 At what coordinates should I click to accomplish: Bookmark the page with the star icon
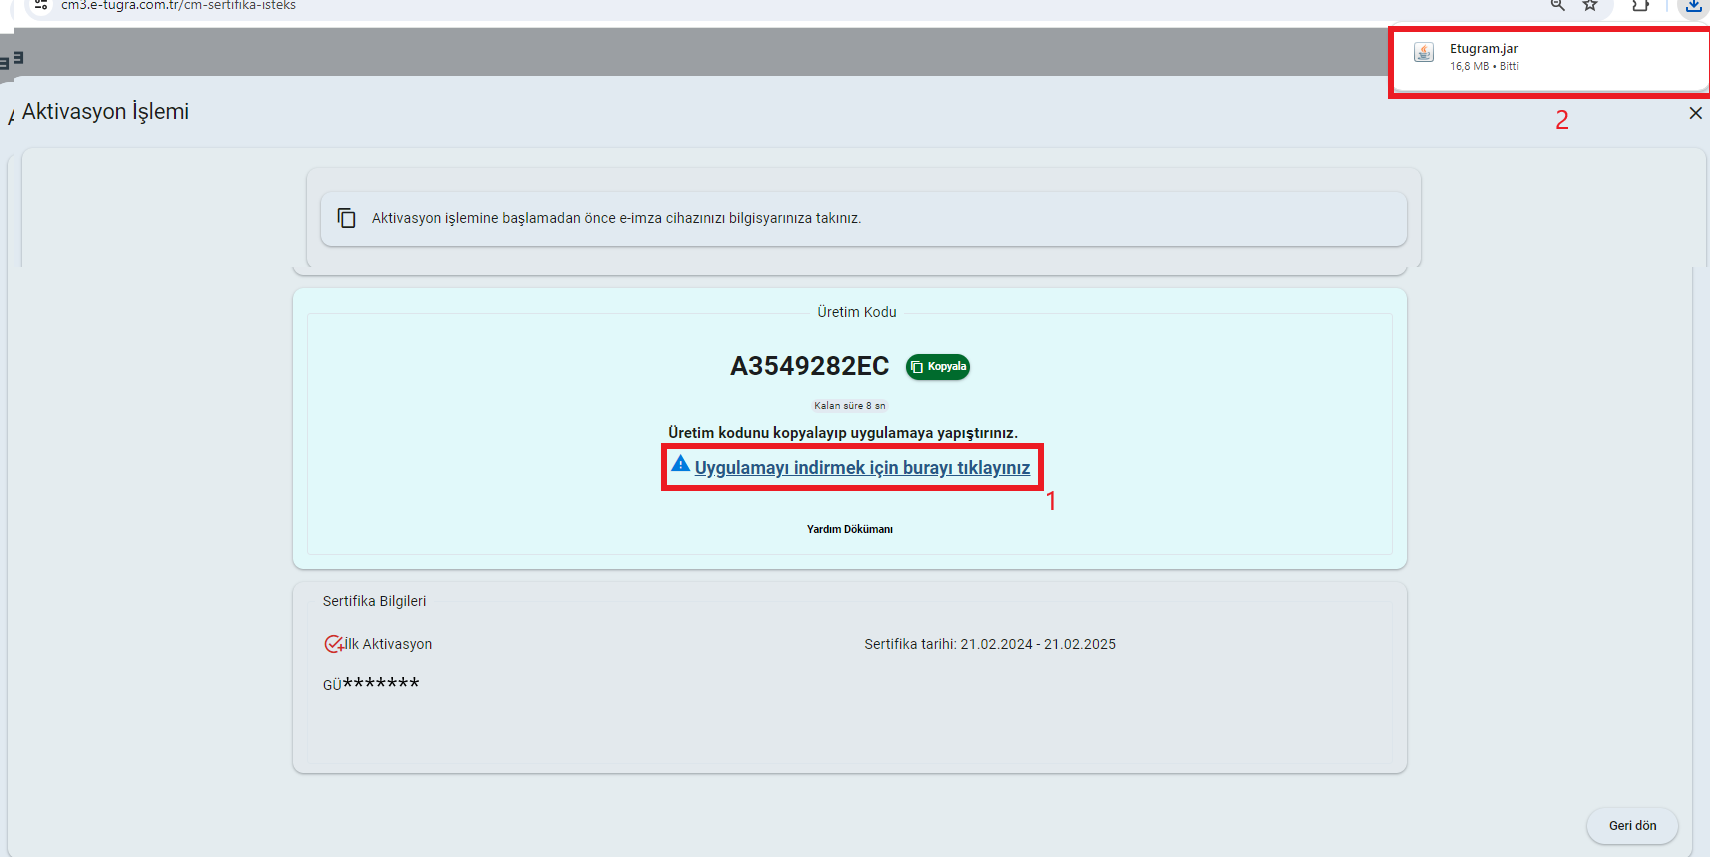coord(1590,5)
